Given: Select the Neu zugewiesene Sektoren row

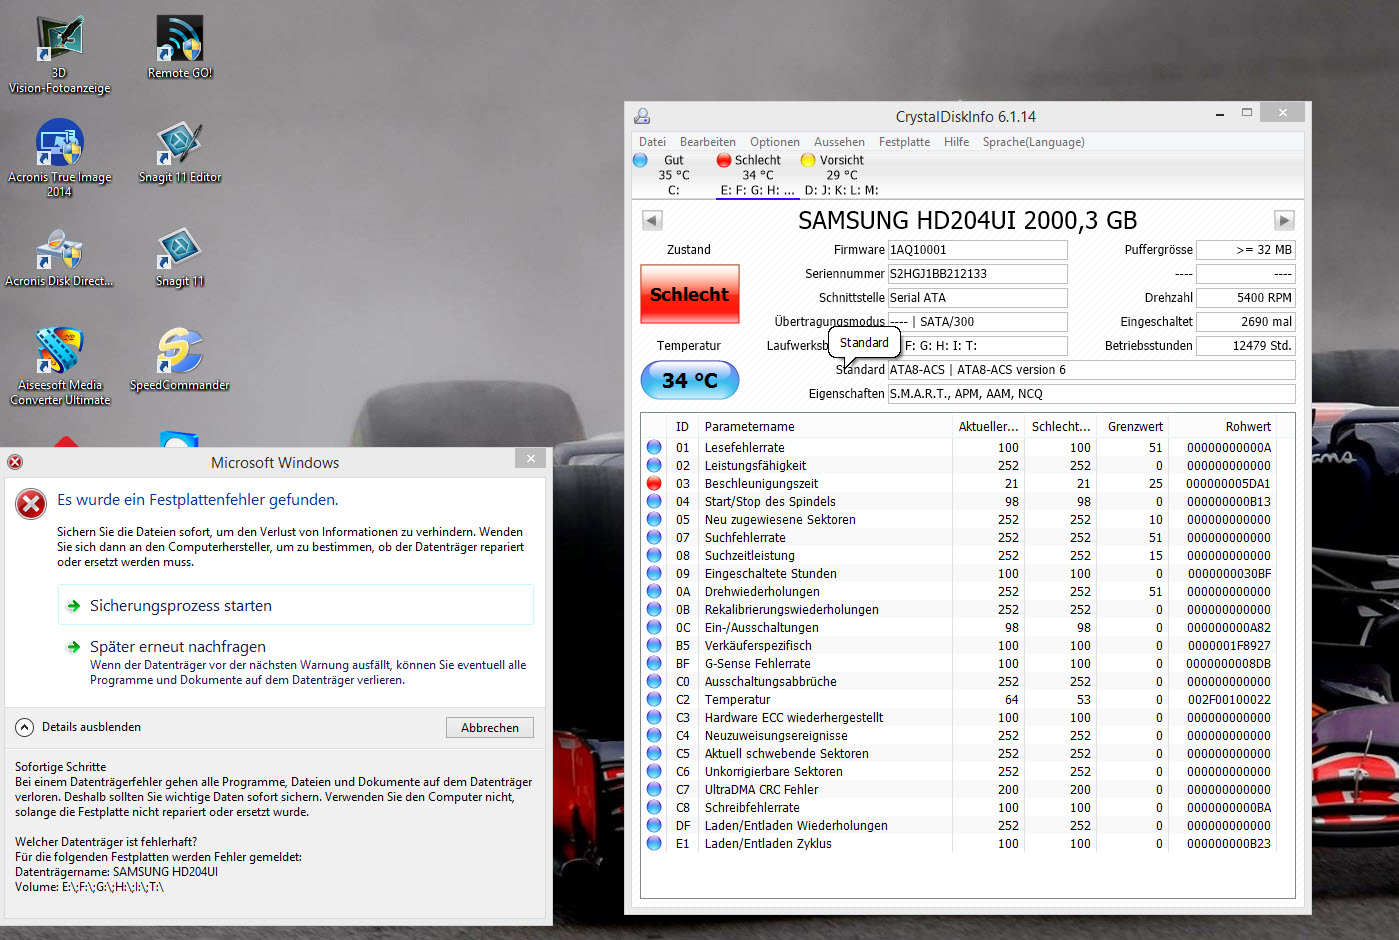Looking at the screenshot, I should pos(960,519).
